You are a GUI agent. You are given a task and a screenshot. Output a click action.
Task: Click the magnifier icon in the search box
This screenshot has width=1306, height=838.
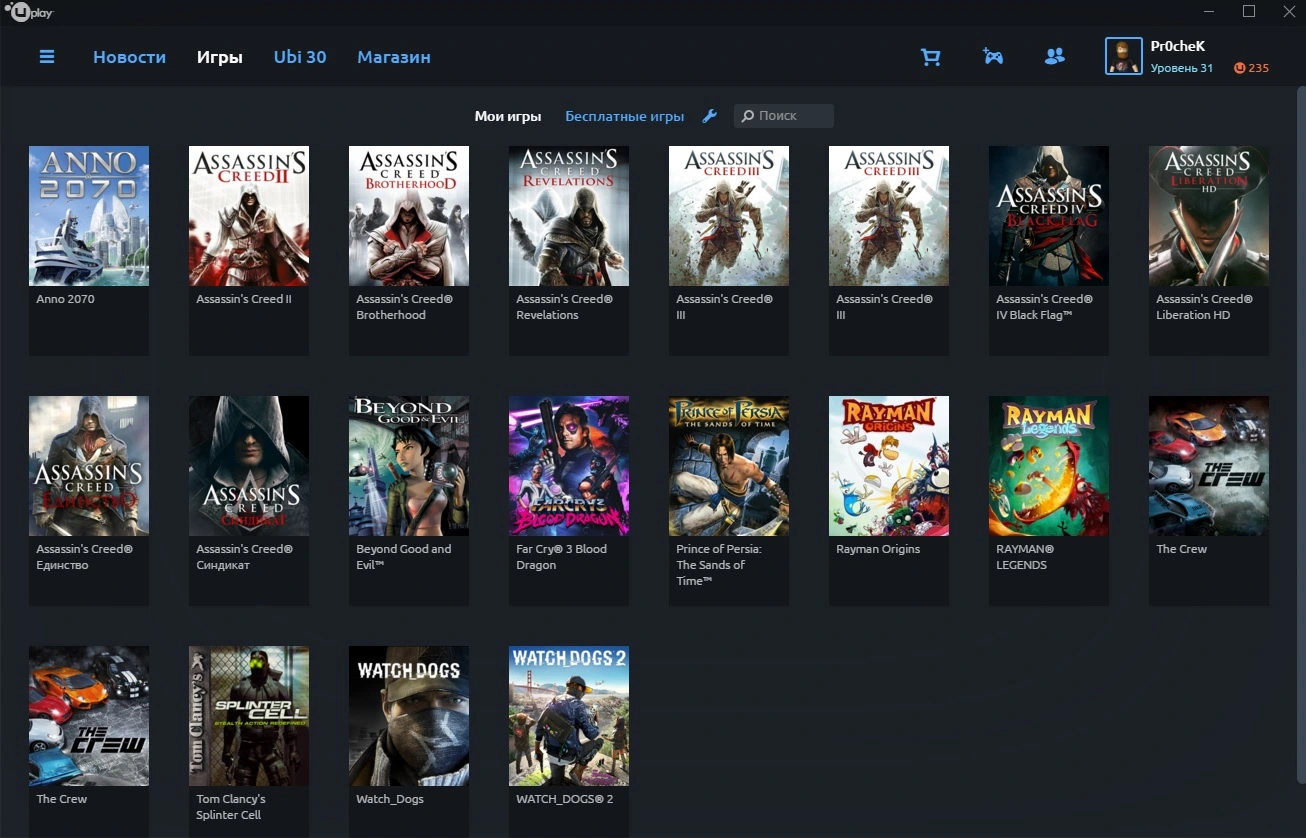tap(747, 116)
